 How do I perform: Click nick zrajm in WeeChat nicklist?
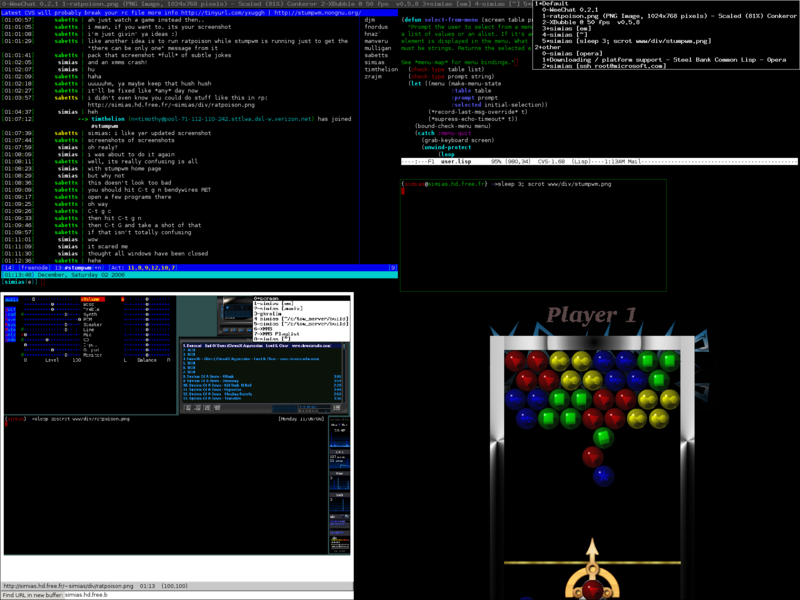[x=372, y=77]
